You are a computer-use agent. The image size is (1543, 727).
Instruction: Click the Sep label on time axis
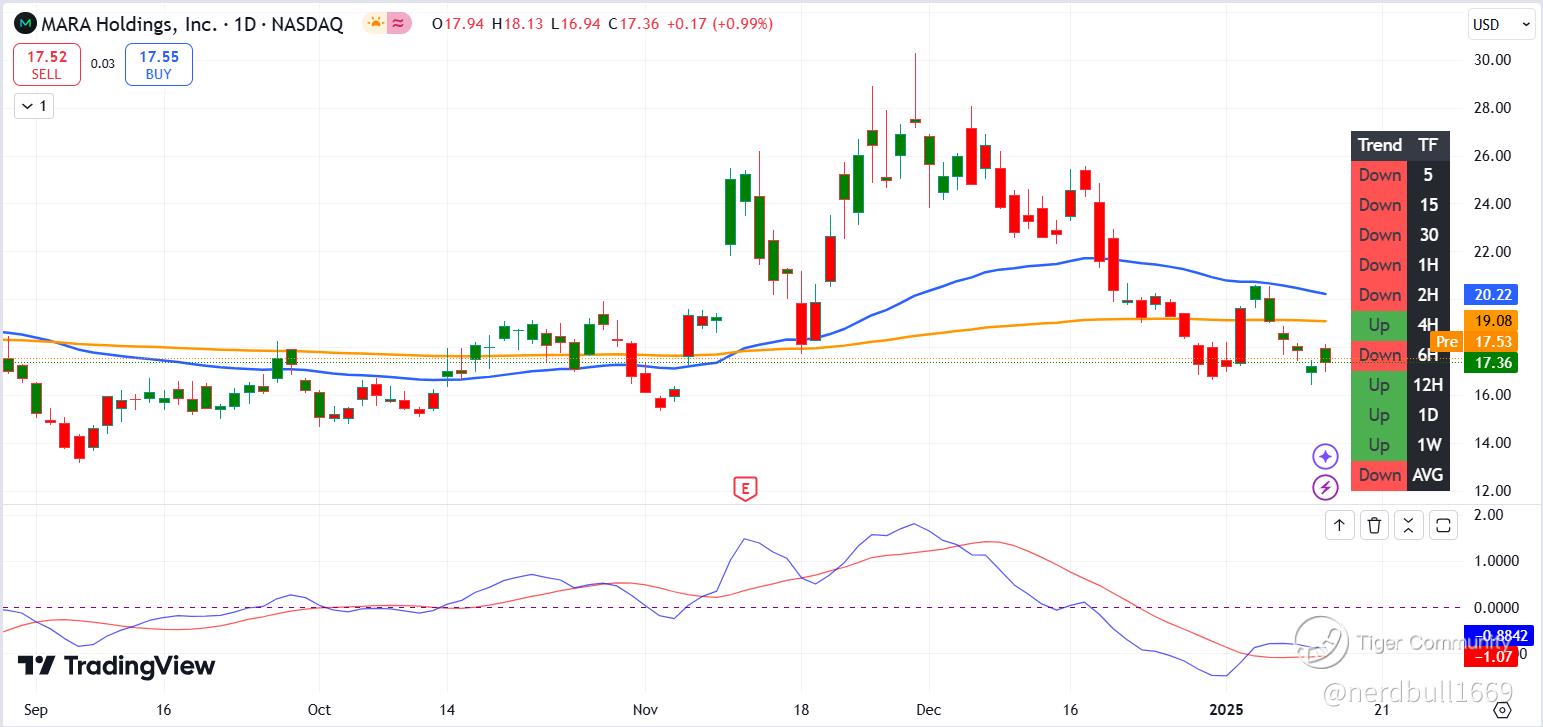point(35,709)
